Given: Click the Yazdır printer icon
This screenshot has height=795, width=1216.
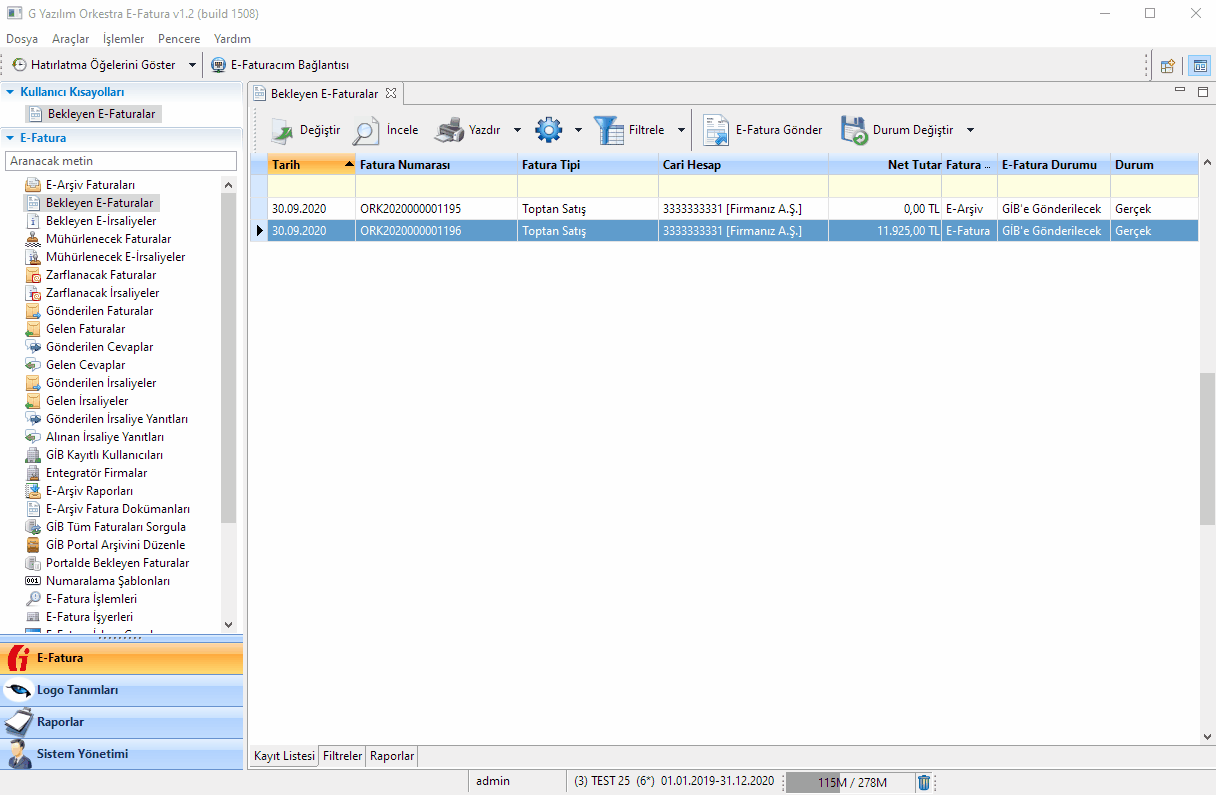Looking at the screenshot, I should [x=449, y=130].
